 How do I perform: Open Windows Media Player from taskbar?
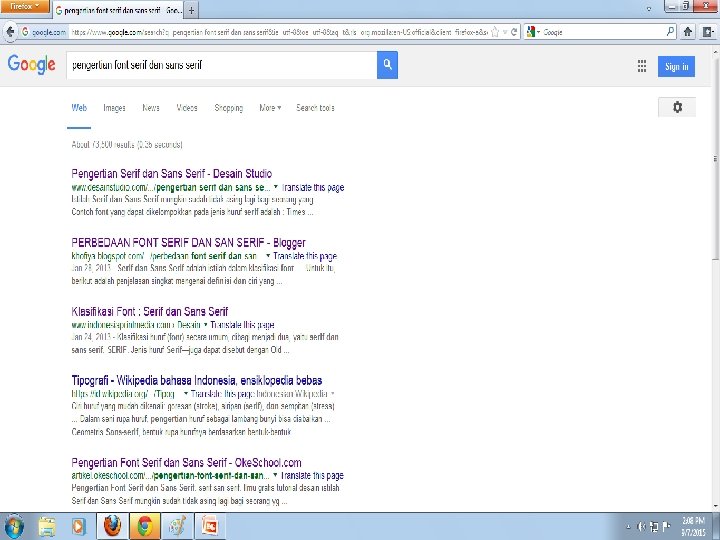[79, 526]
